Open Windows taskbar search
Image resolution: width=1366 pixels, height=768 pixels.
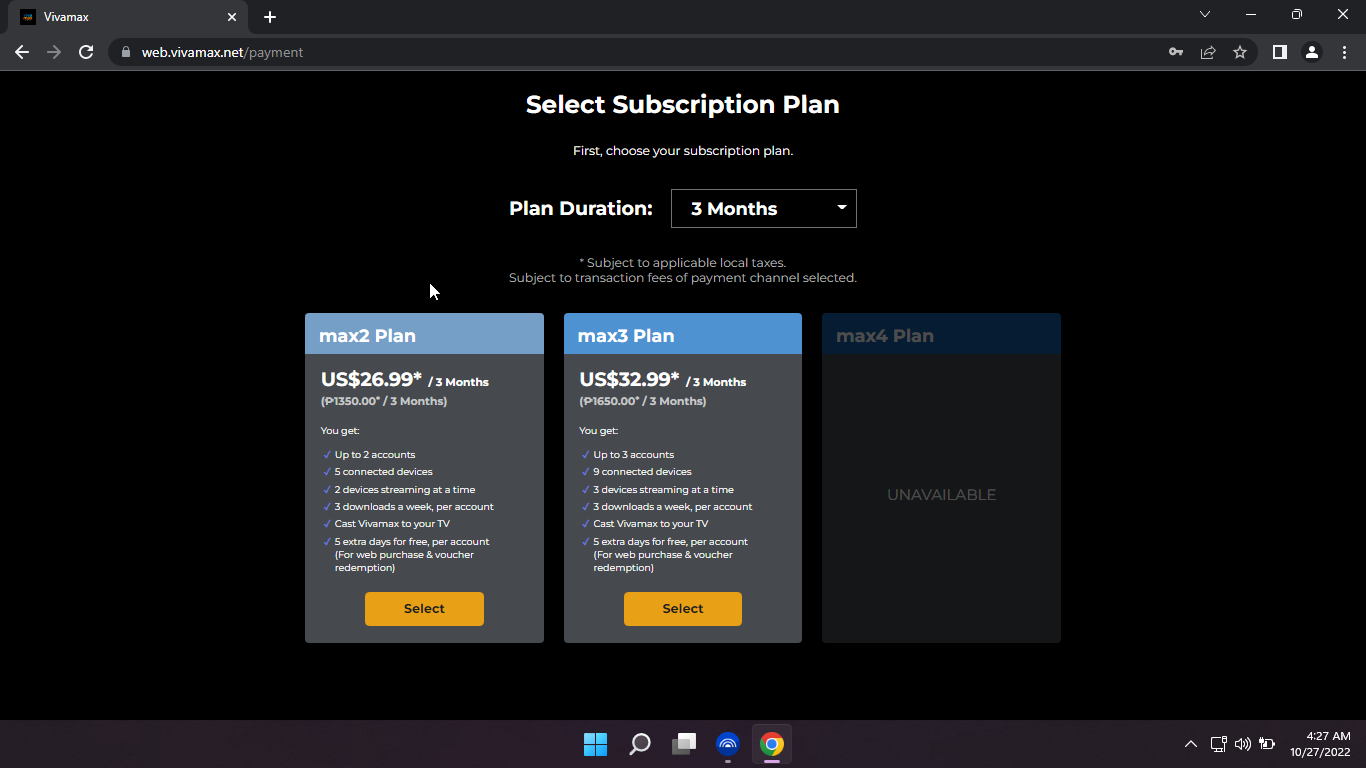click(x=639, y=744)
